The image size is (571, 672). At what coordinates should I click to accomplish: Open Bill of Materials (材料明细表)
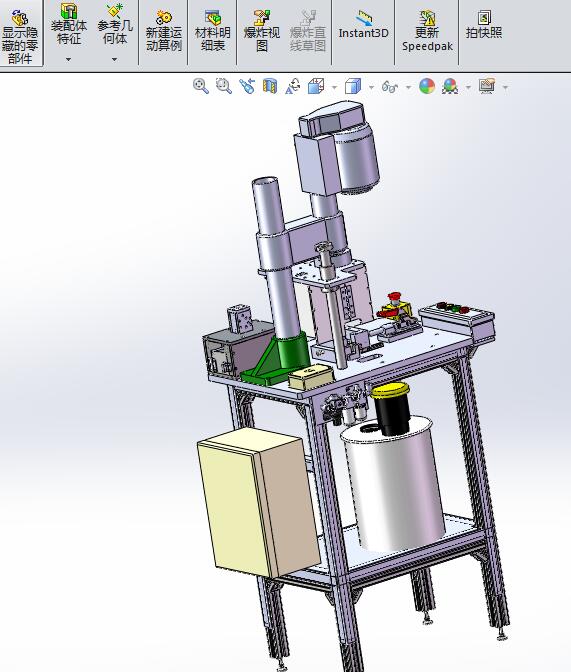[213, 32]
